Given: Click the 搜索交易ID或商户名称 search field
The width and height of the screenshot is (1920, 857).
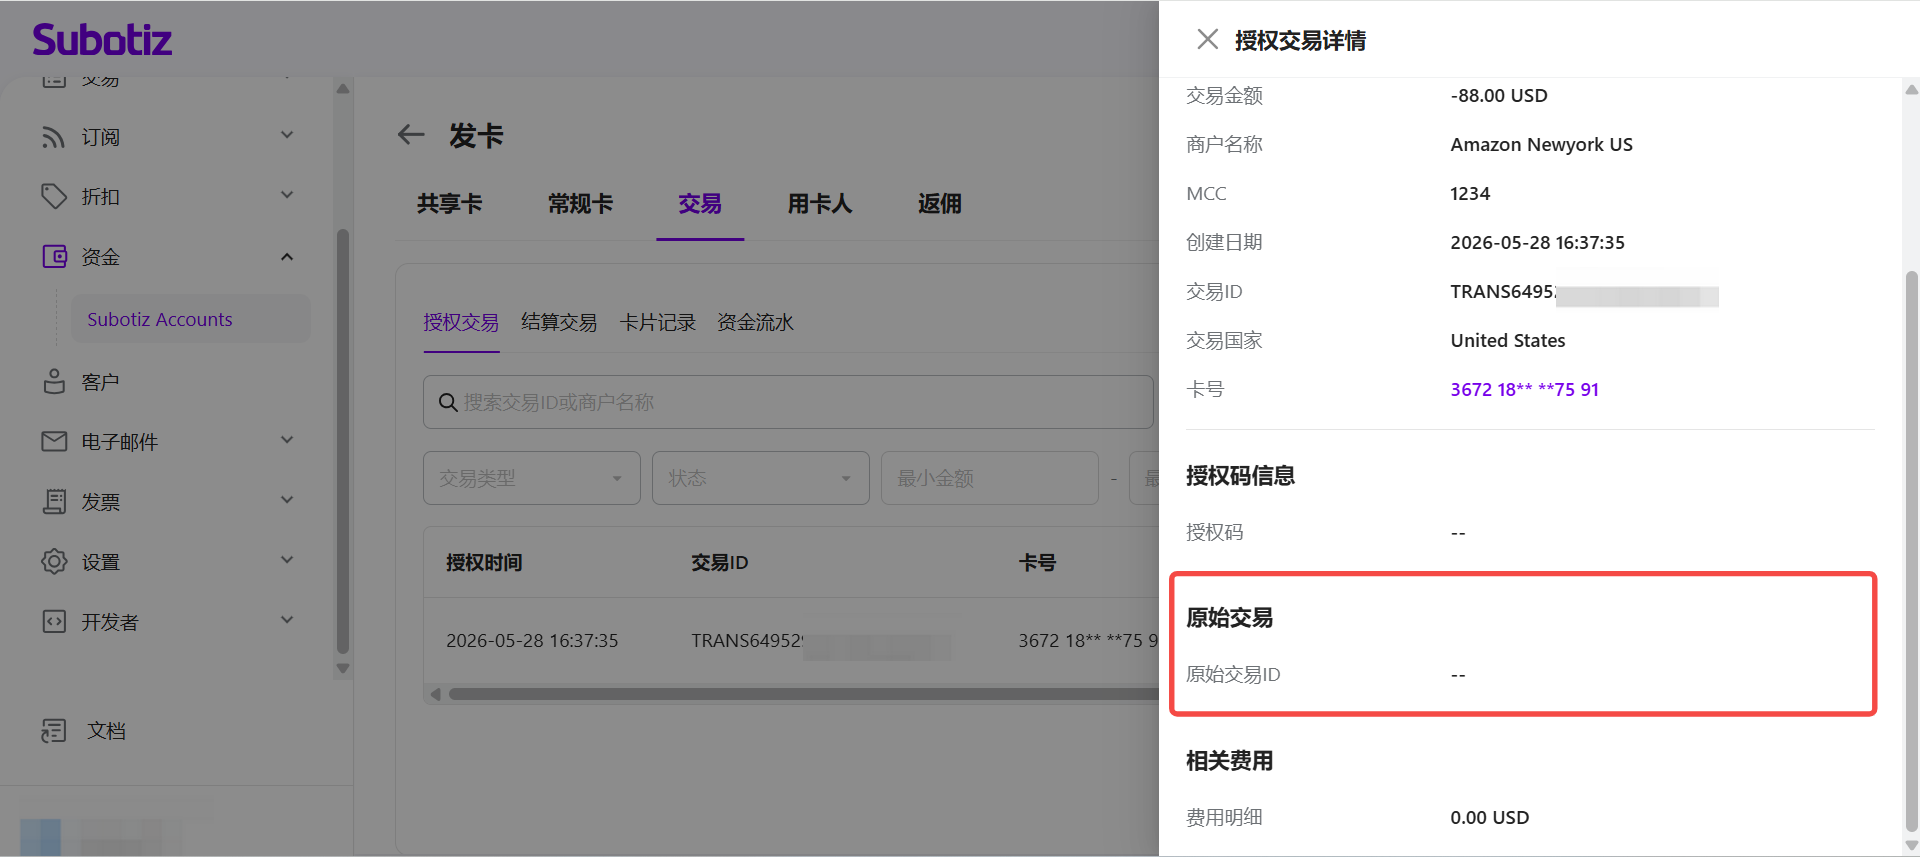Looking at the screenshot, I should pos(788,402).
